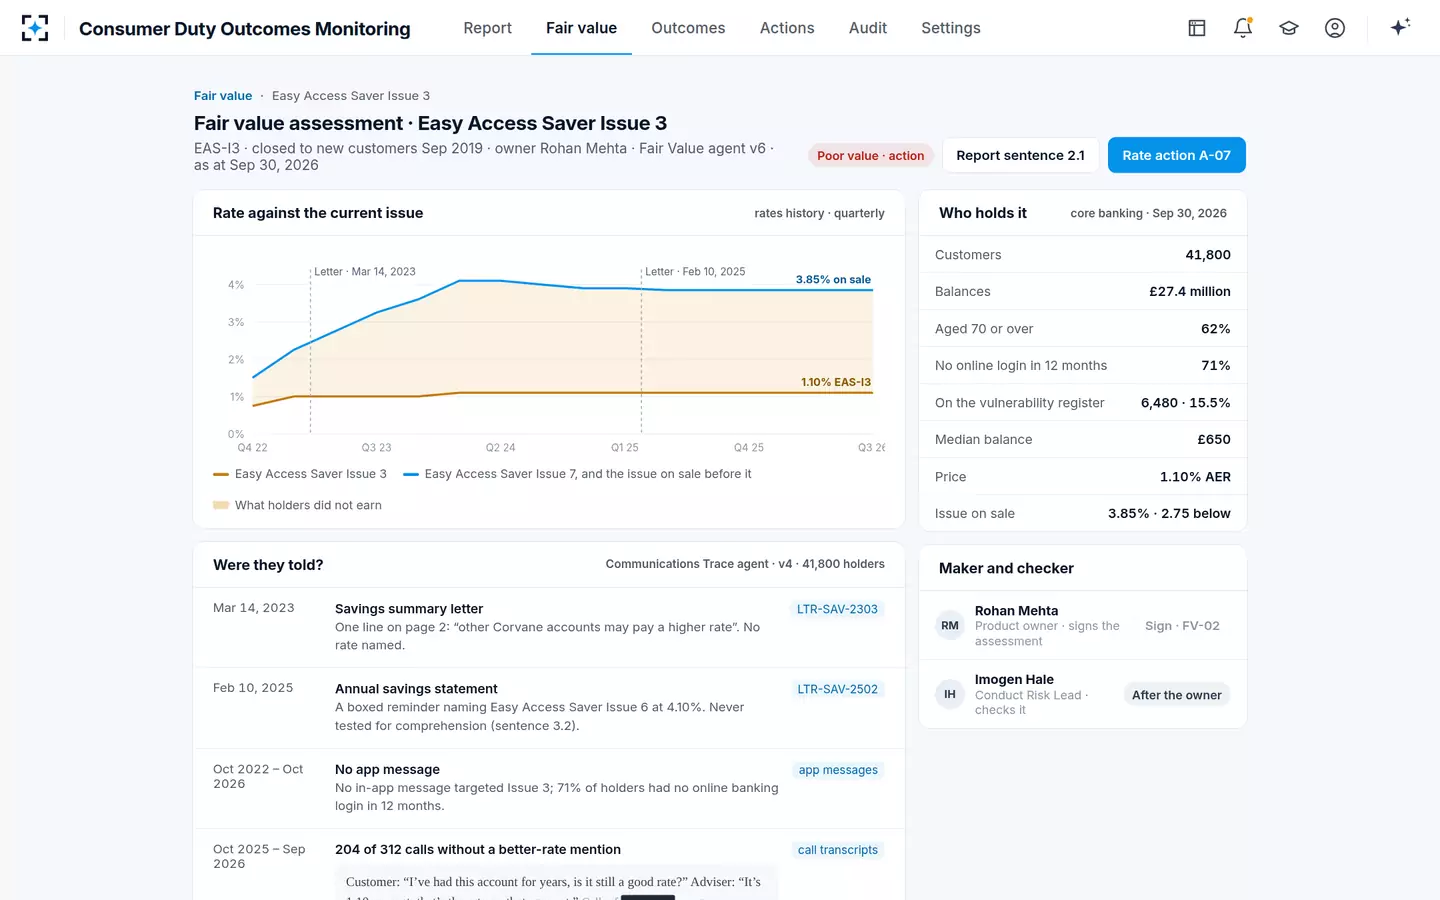Click the app logo icon
The width and height of the screenshot is (1440, 900).
coord(35,28)
